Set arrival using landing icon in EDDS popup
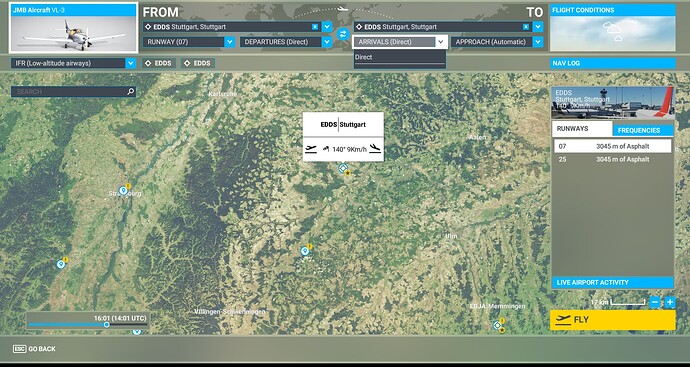Viewport: 690px width, 367px height. point(375,149)
